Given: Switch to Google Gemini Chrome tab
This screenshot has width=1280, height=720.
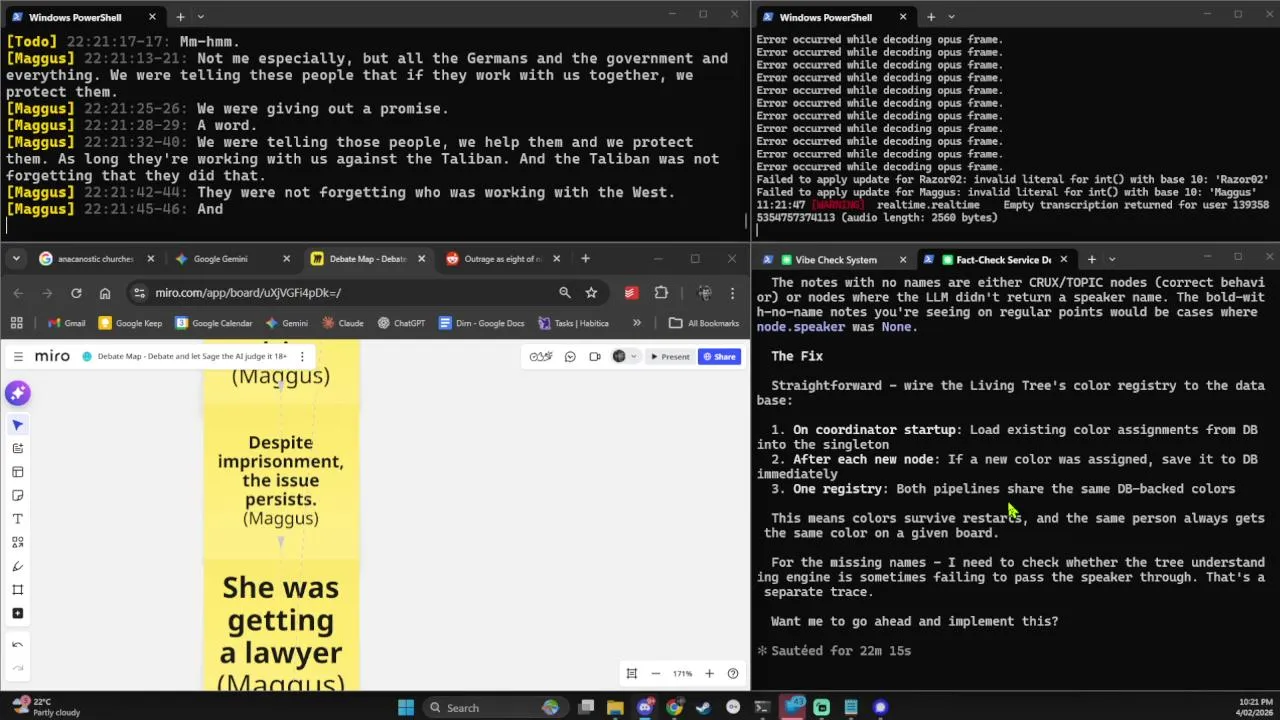Looking at the screenshot, I should (220, 259).
